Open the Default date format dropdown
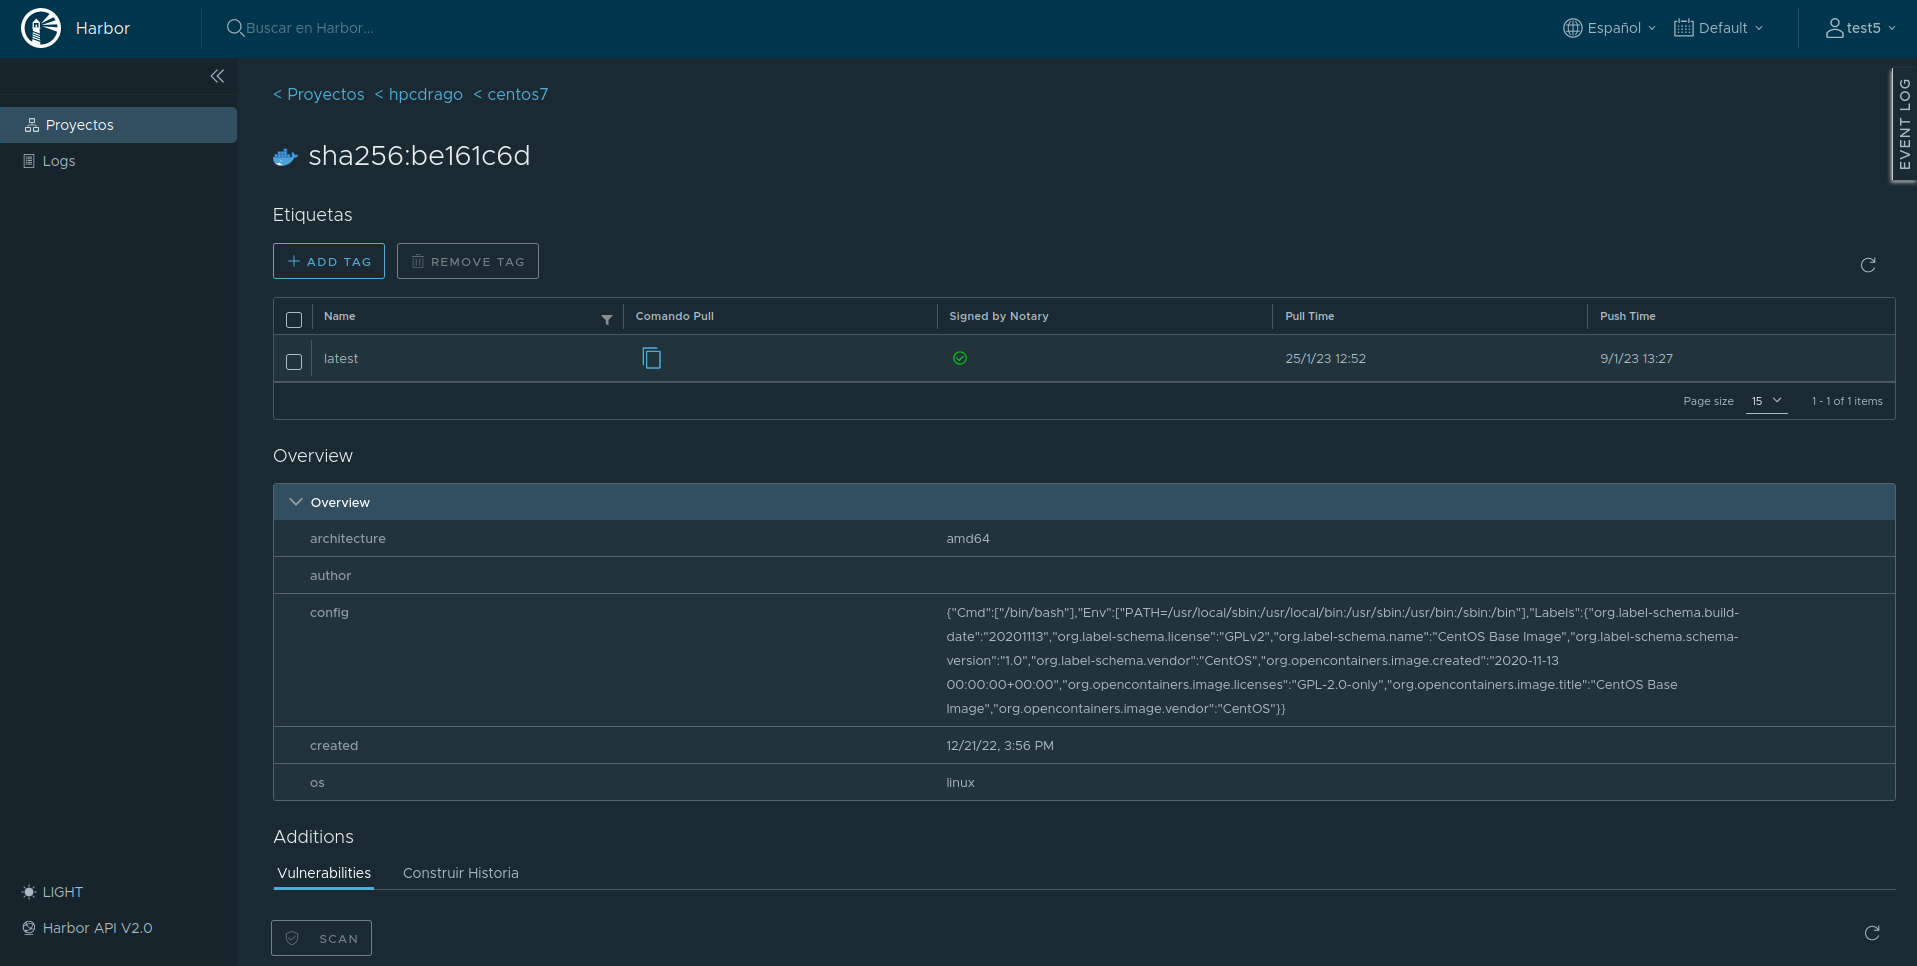 (x=1719, y=28)
